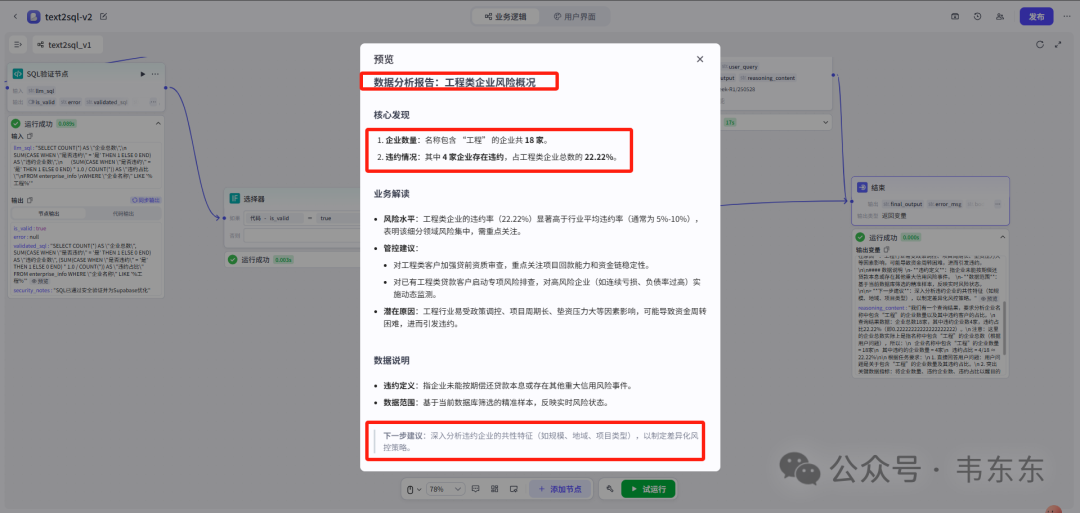This screenshot has height=513, width=1080.
Task: Select the 节点输出 tab
Action: click(x=50, y=213)
